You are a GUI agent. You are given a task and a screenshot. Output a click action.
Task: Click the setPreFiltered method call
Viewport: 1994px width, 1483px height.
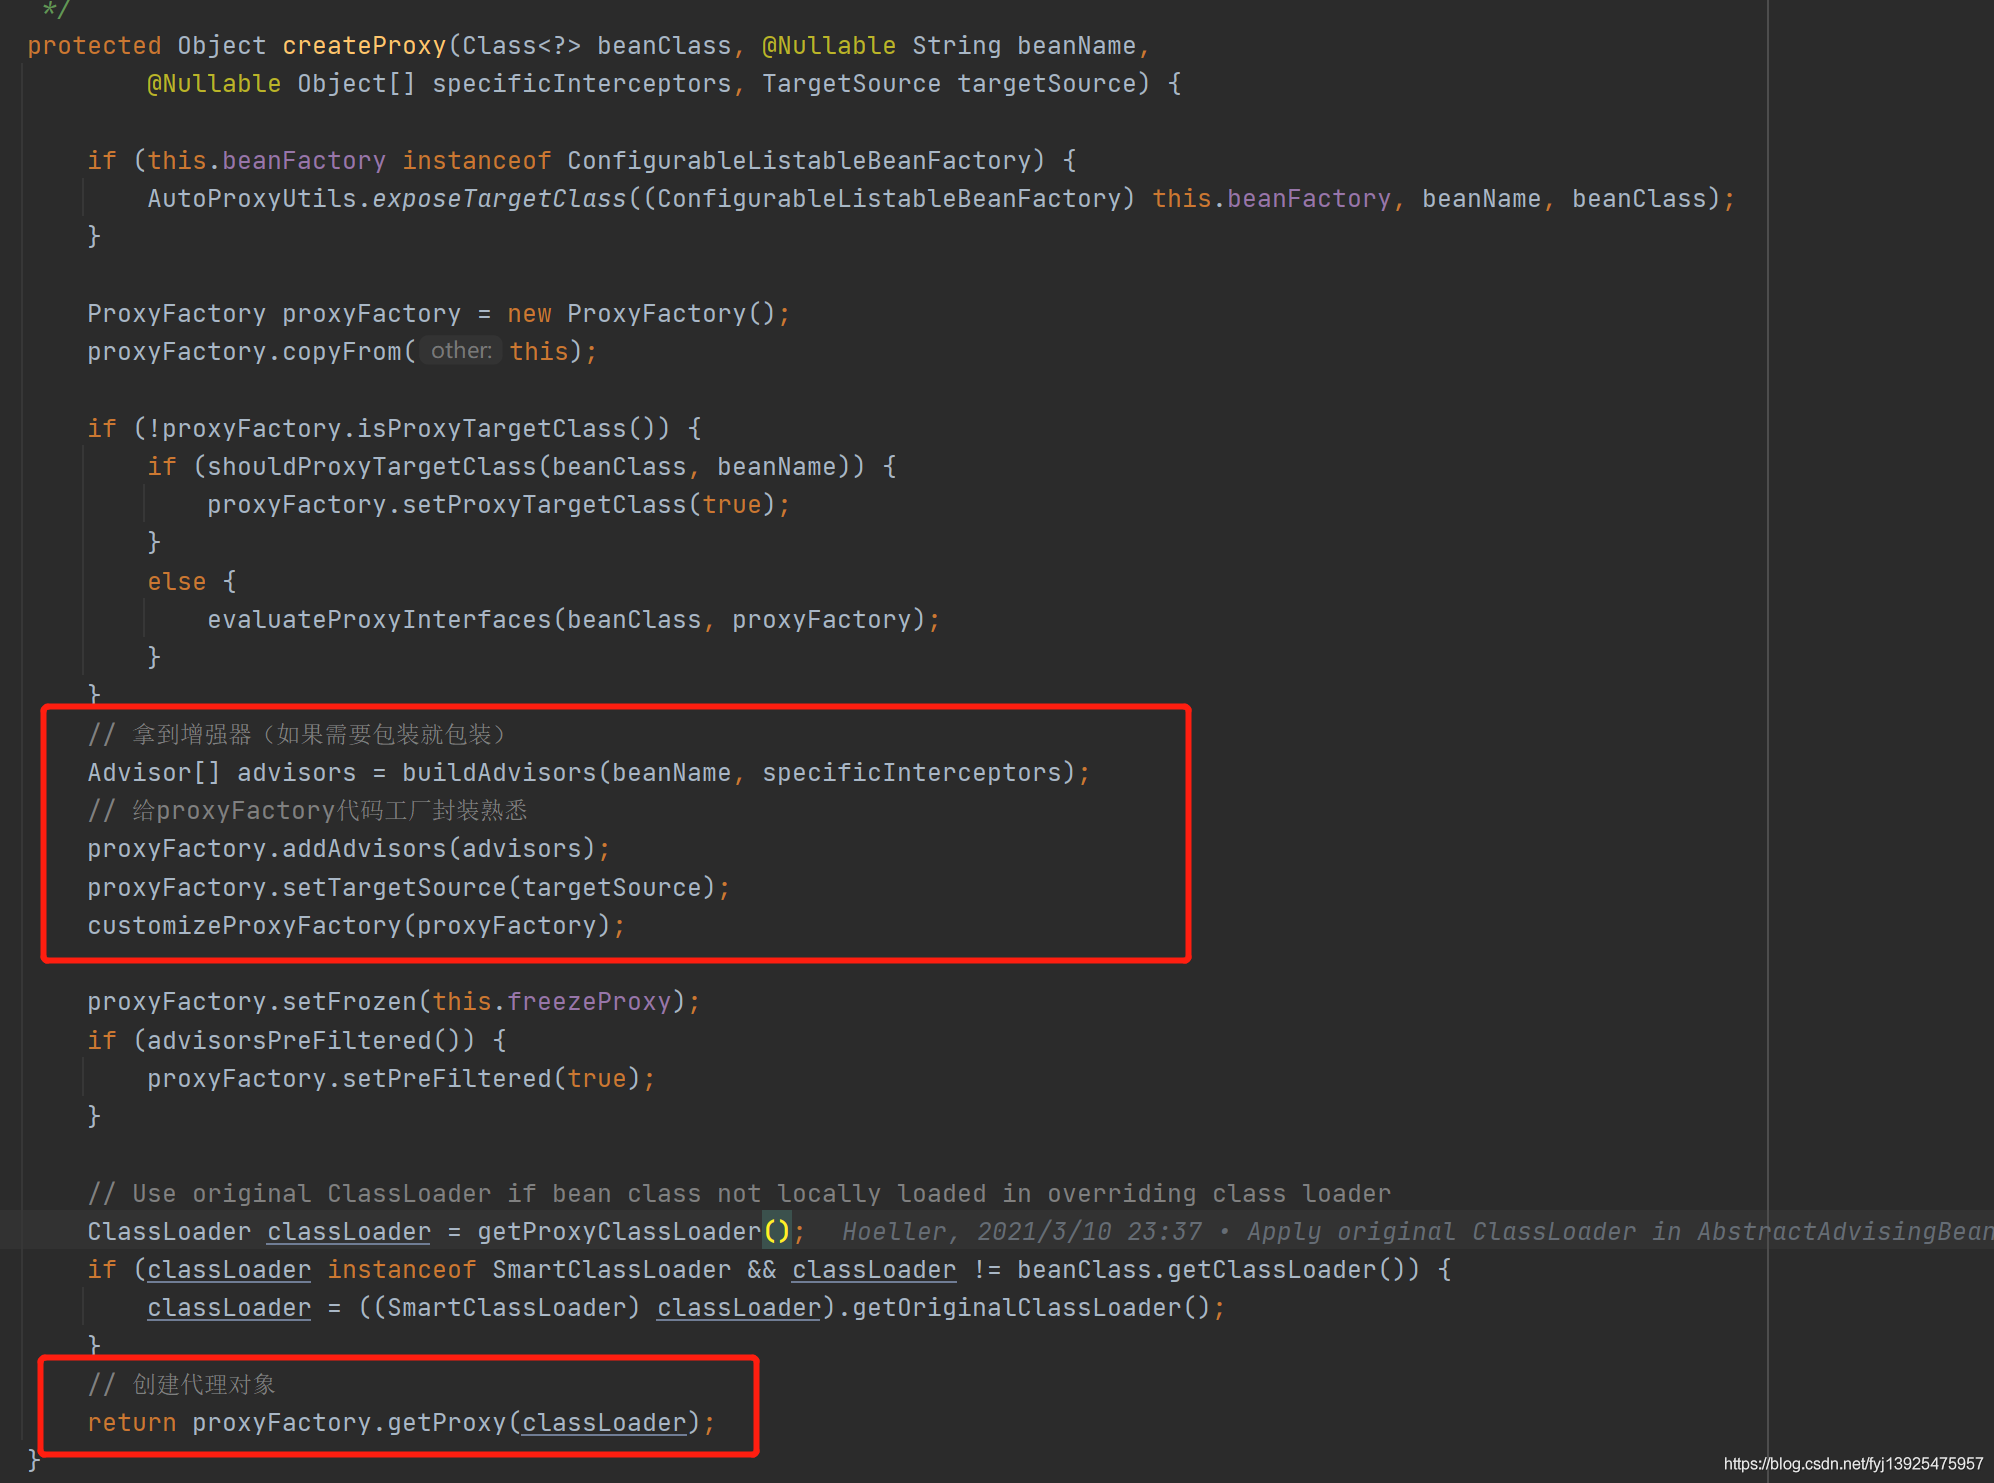[x=447, y=1079]
